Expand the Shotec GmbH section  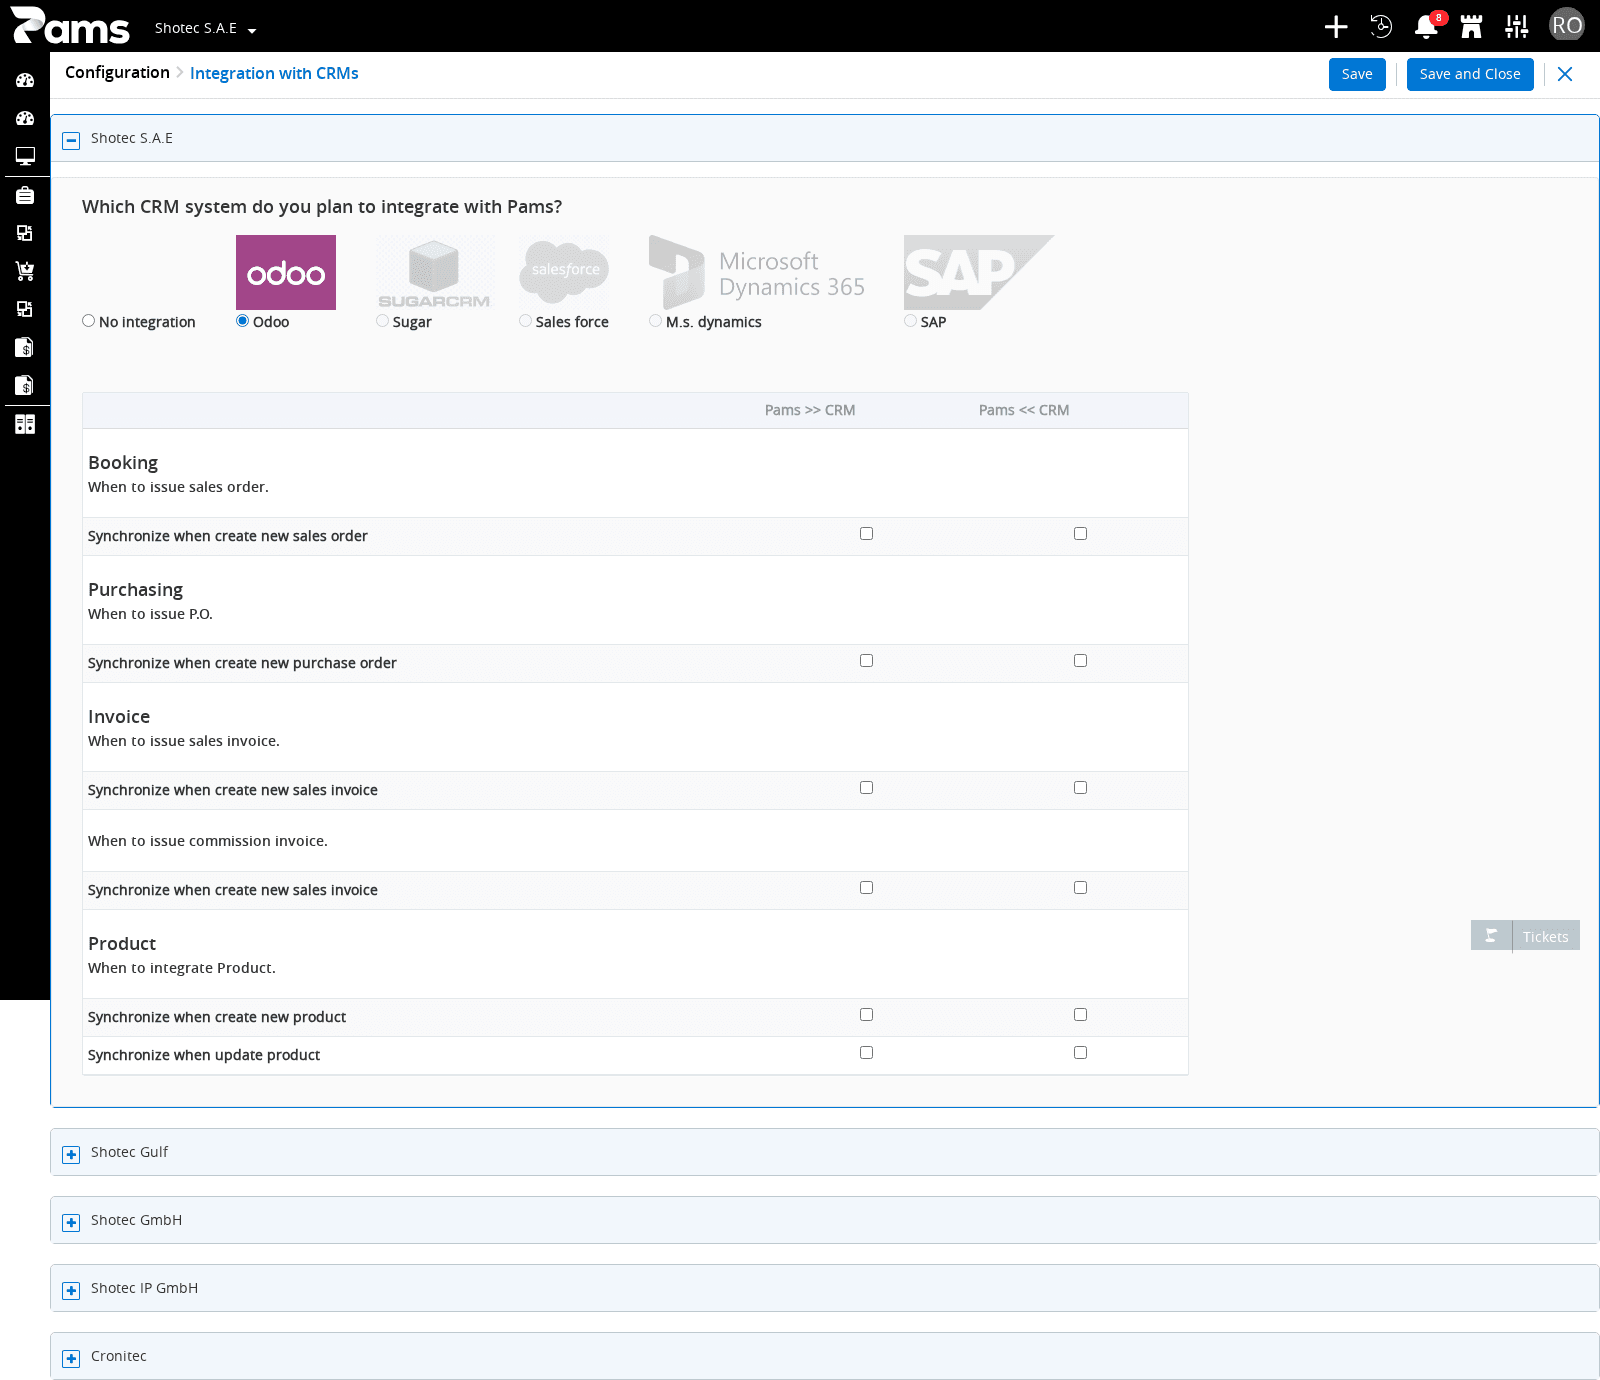click(x=71, y=1223)
